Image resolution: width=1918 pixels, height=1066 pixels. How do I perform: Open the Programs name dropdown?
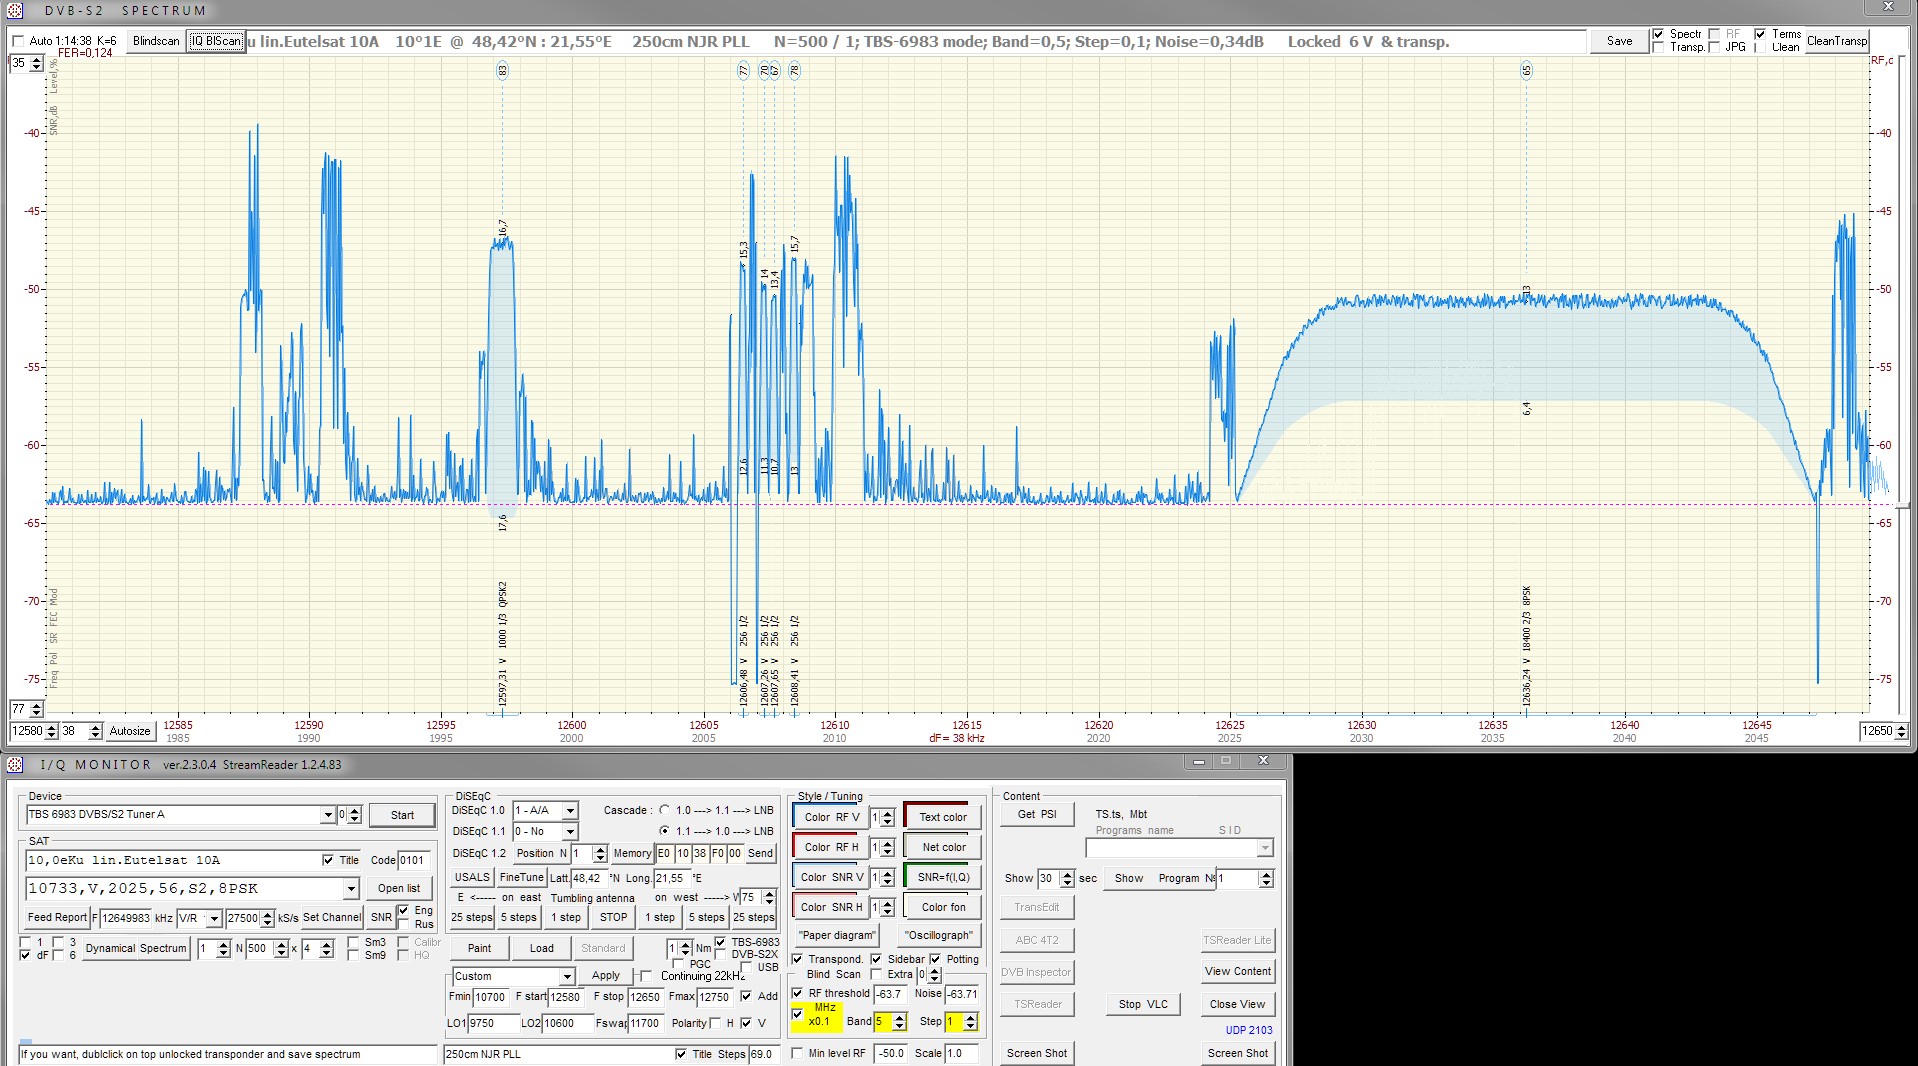tap(1265, 848)
